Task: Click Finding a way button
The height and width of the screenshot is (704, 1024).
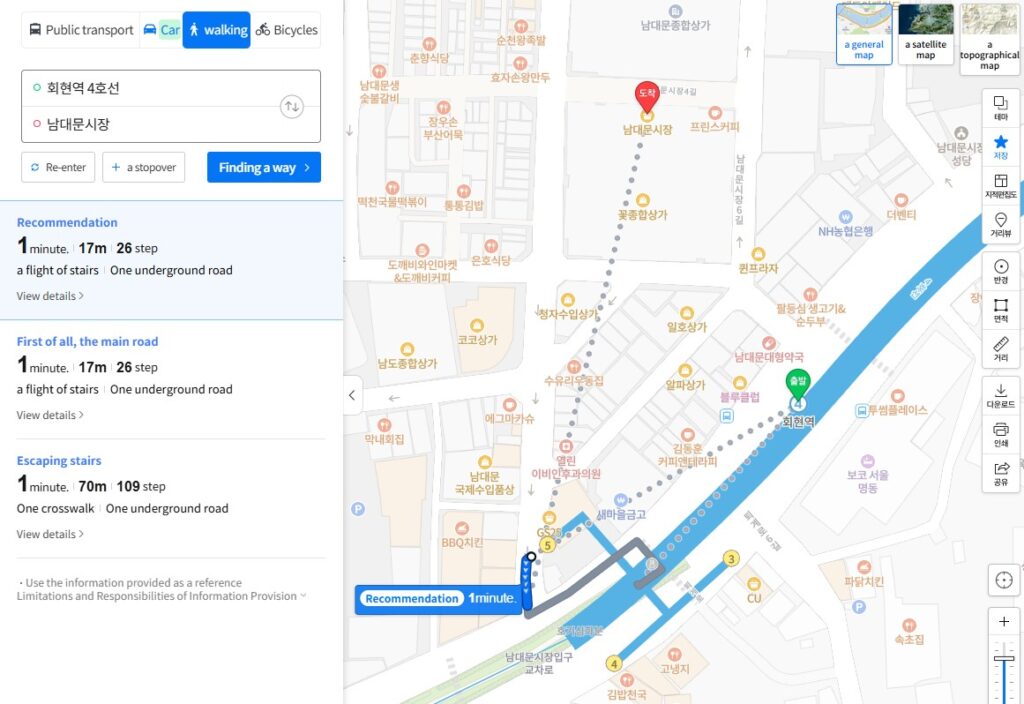Action: pos(264,167)
